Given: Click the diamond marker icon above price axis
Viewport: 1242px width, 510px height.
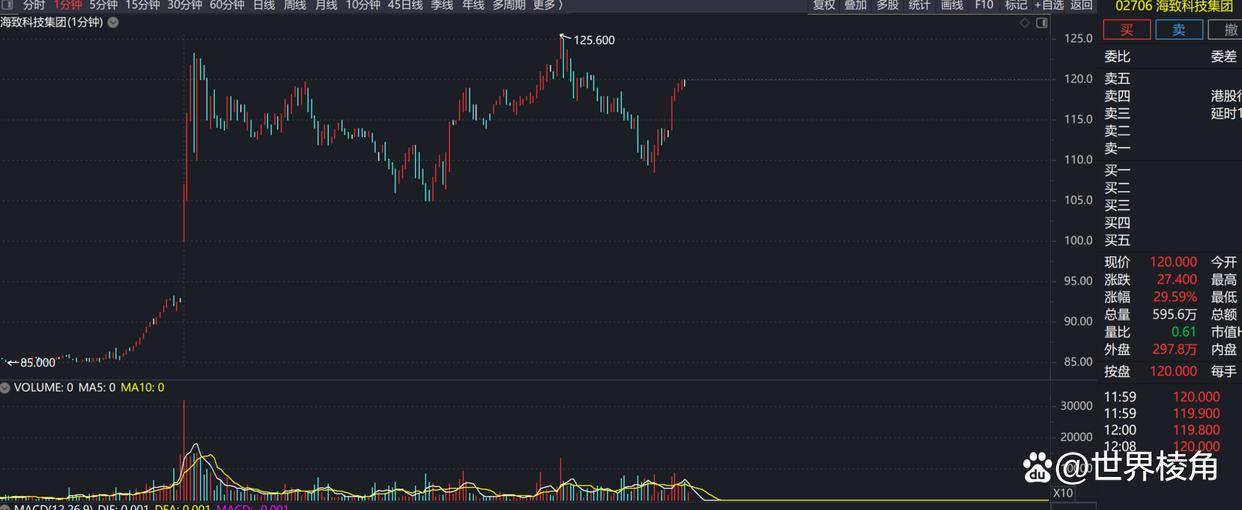Looking at the screenshot, I should 1023,21.
